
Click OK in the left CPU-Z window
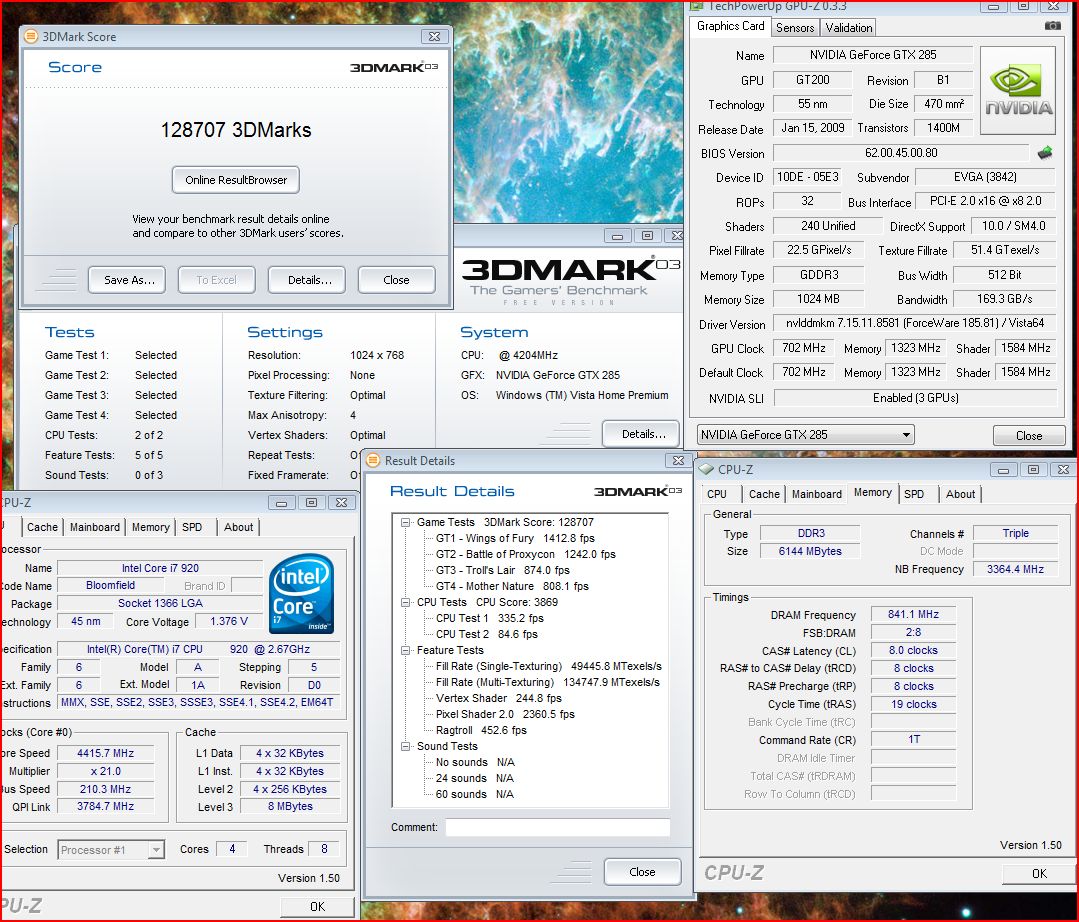[317, 906]
